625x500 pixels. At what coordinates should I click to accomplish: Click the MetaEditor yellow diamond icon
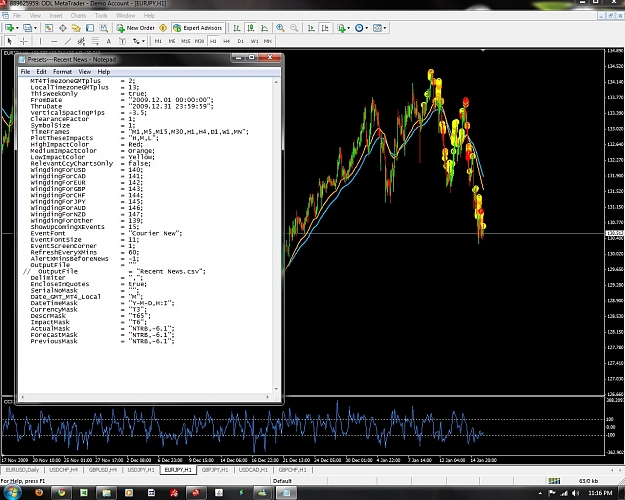[x=163, y=28]
